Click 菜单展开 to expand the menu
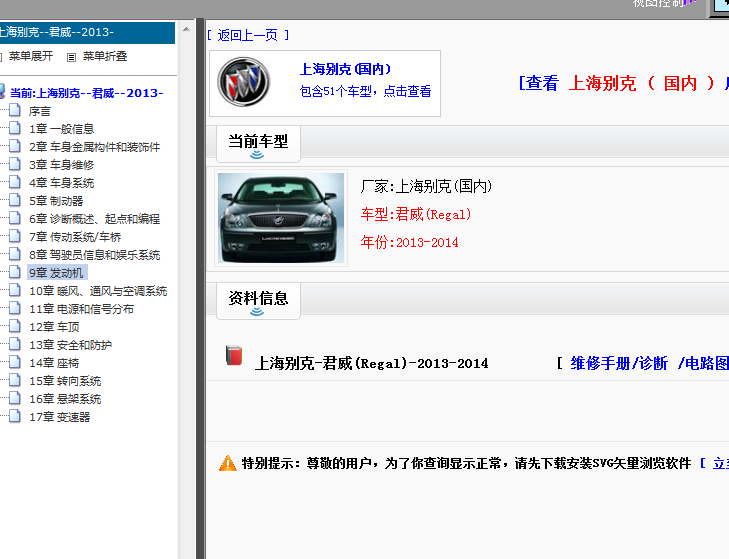The image size is (729, 559). tap(31, 56)
